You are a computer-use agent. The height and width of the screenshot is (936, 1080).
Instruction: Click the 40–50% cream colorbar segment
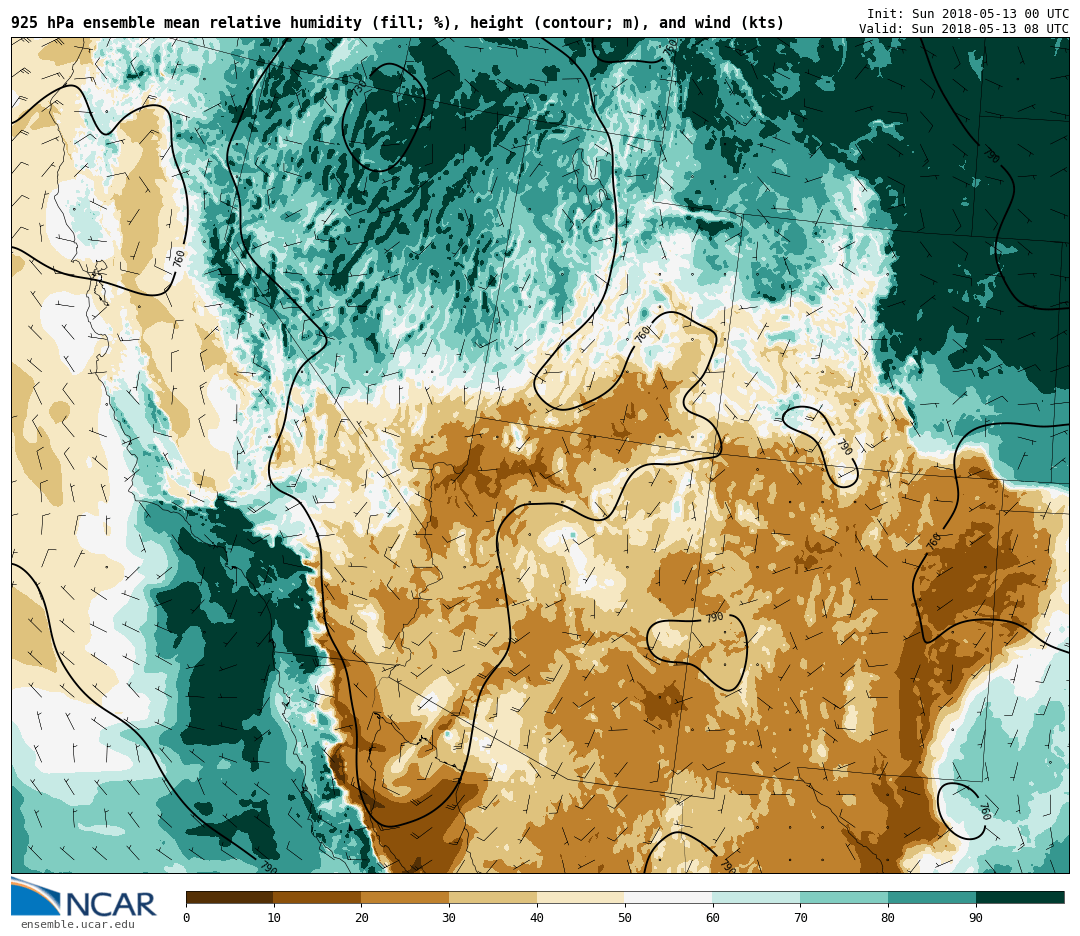point(580,897)
